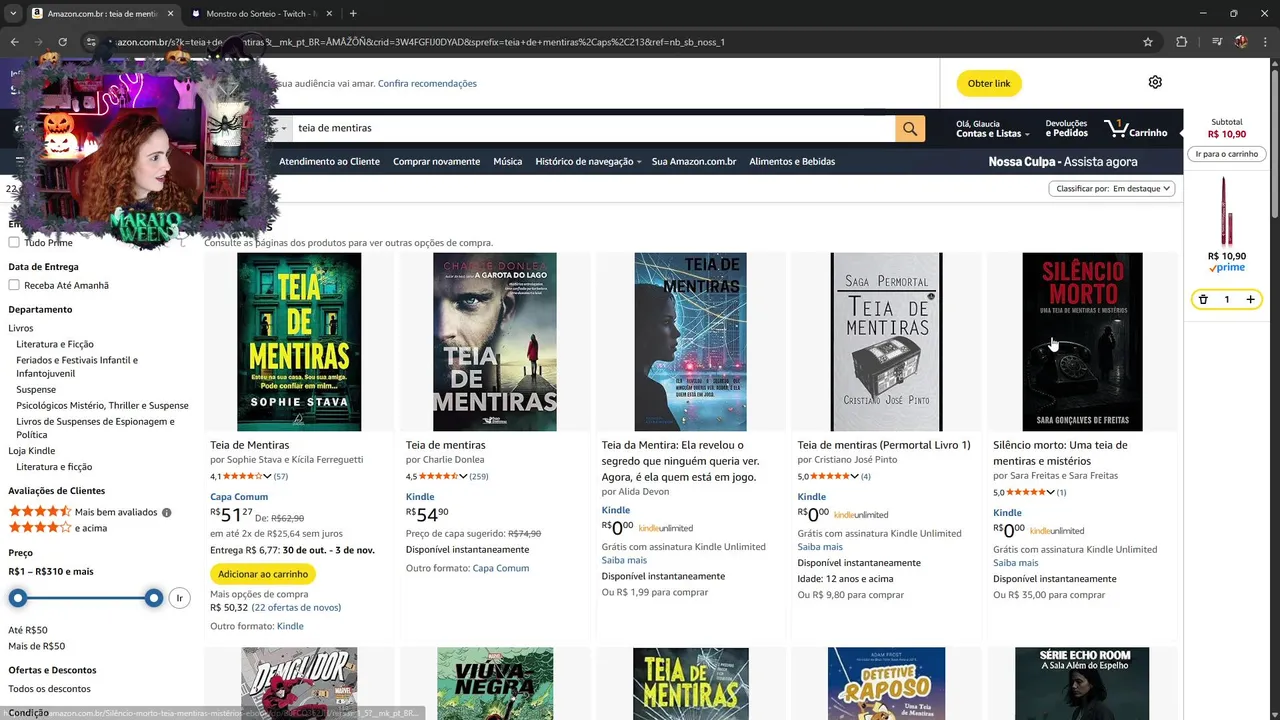This screenshot has width=1280, height=720.
Task: Delete the cart item with trash icon
Action: 1203,299
